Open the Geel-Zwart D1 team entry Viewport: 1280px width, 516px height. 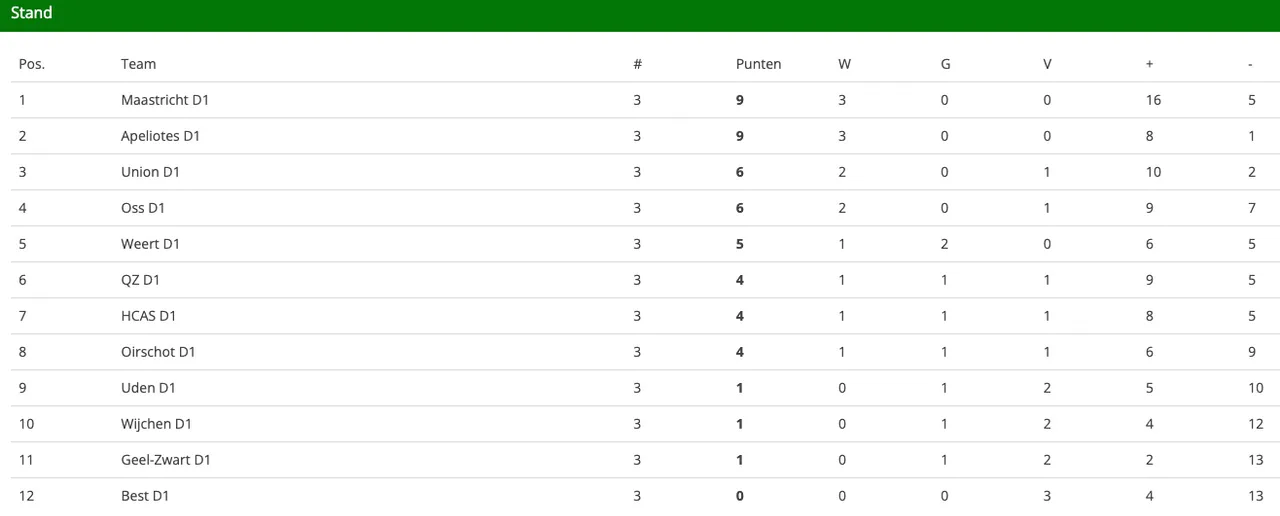click(166, 460)
